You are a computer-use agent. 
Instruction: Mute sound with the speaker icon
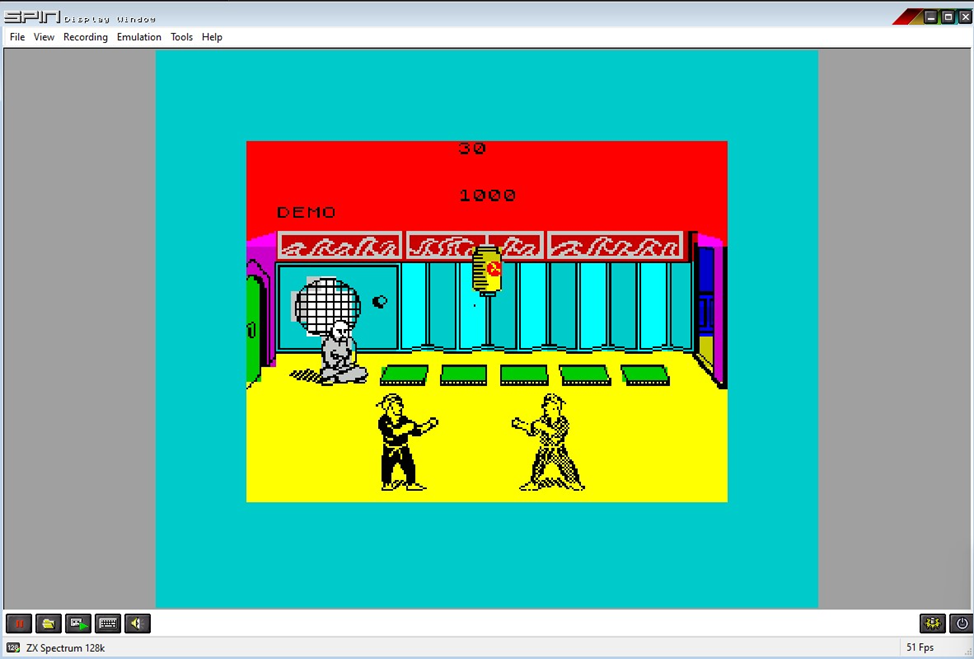click(137, 624)
